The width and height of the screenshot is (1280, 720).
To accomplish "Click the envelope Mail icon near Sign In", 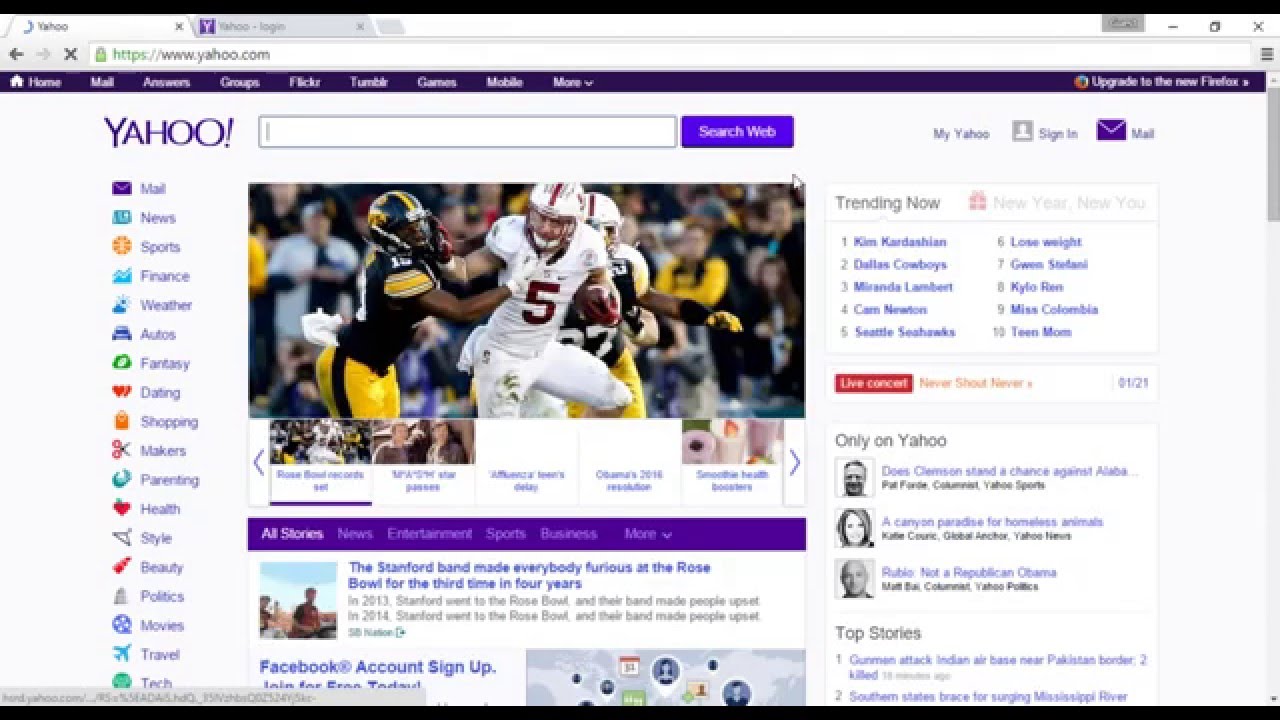I will [1111, 130].
